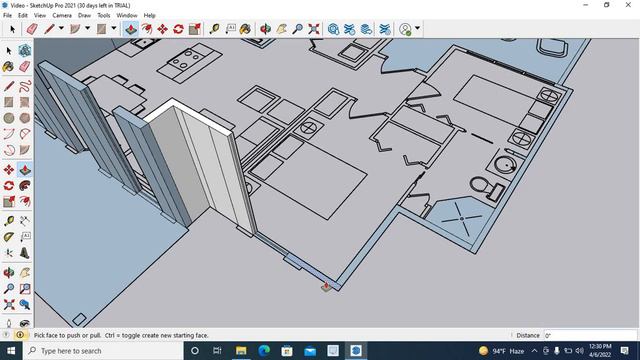Screen dimensions: 640x360
Task: Select the Position Camera tool
Action: coord(9,323)
